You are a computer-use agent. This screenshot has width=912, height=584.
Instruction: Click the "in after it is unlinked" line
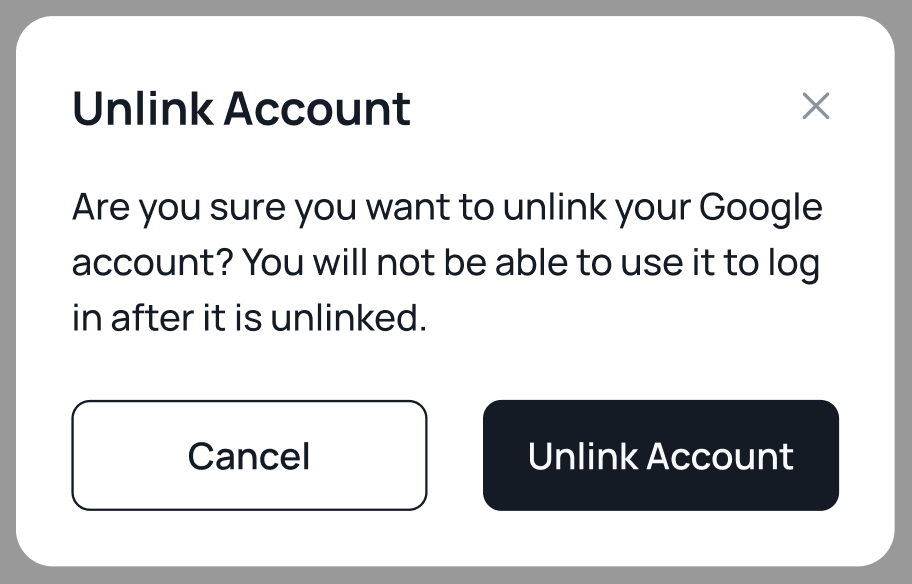[x=249, y=320]
